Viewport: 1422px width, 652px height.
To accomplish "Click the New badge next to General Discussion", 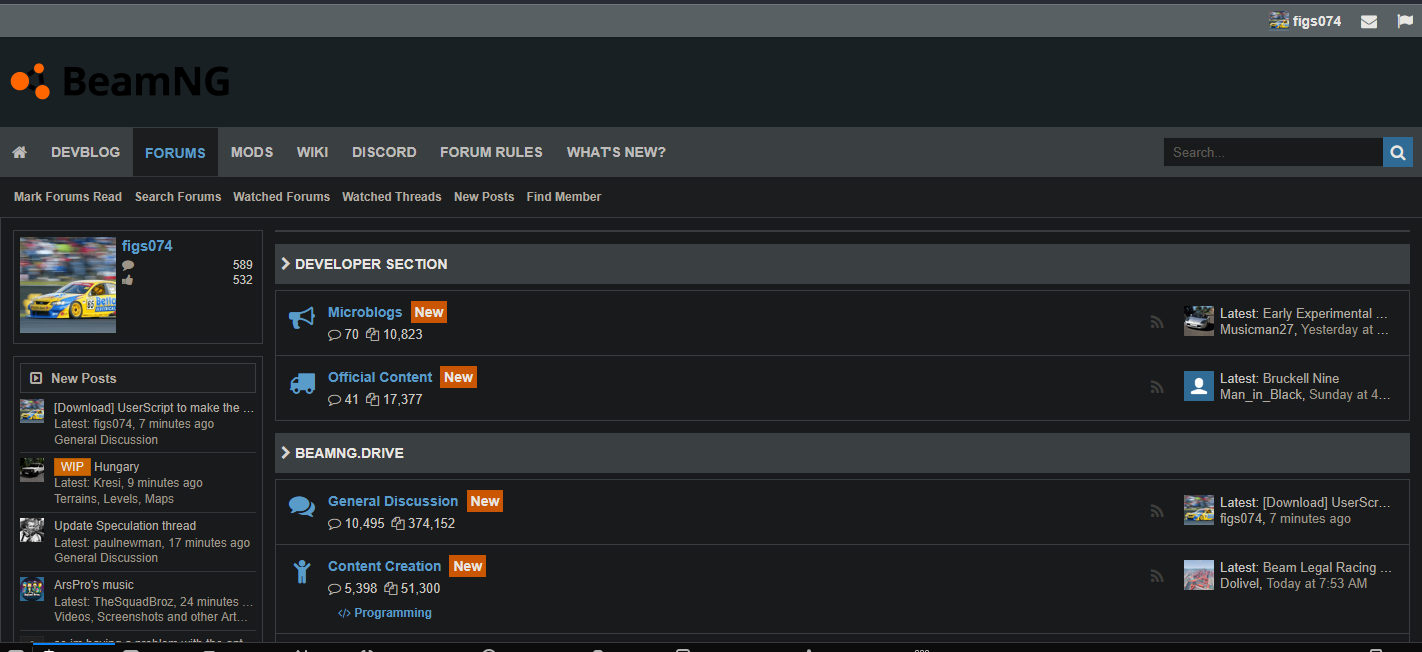I will [485, 501].
